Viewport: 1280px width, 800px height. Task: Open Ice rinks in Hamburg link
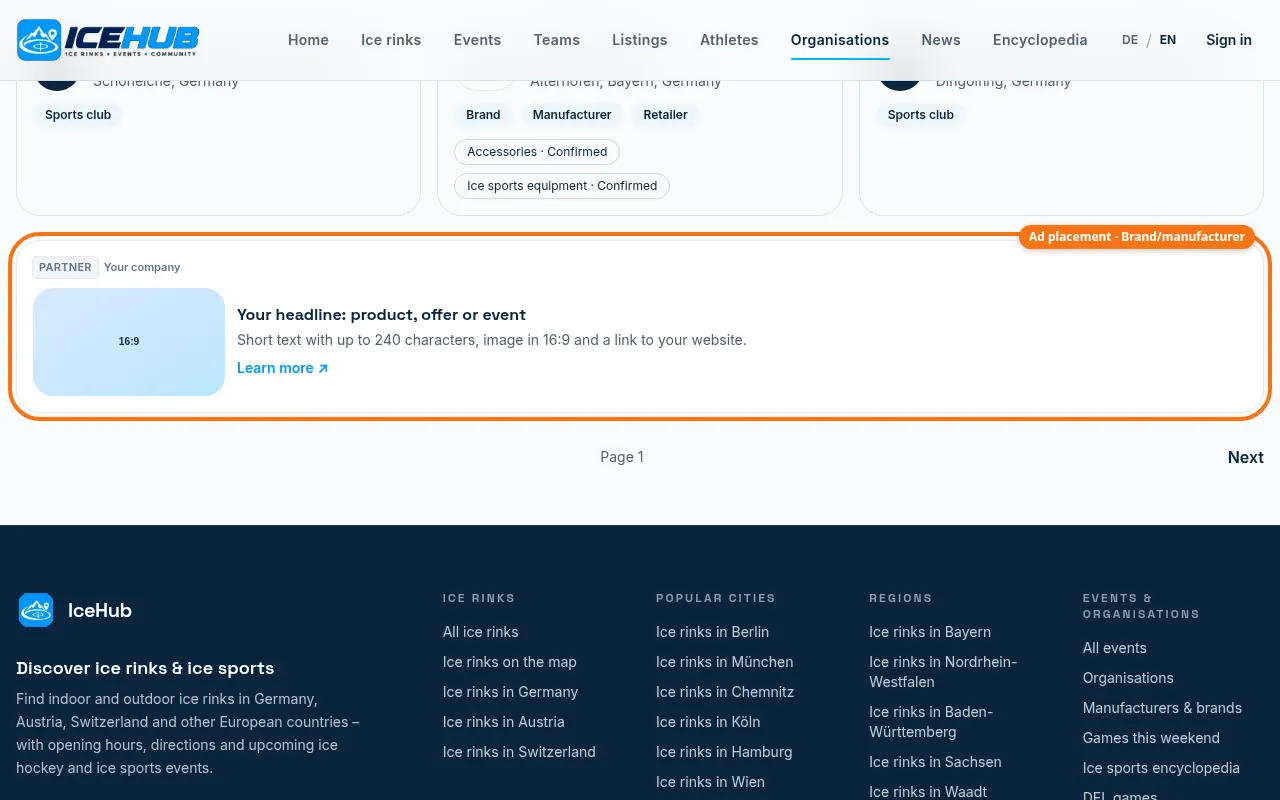(724, 752)
